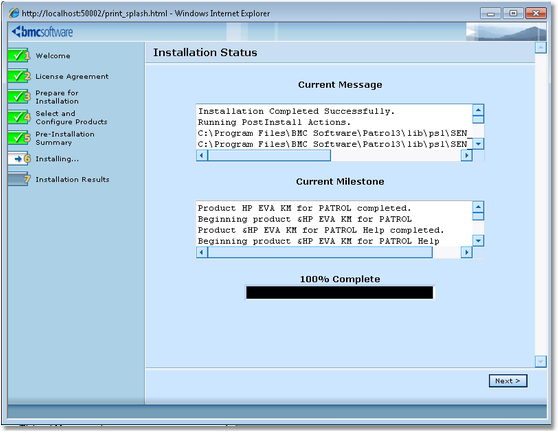Minimize the Internet Explorer window
Image resolution: width=558 pixels, height=433 pixels.
click(x=491, y=14)
